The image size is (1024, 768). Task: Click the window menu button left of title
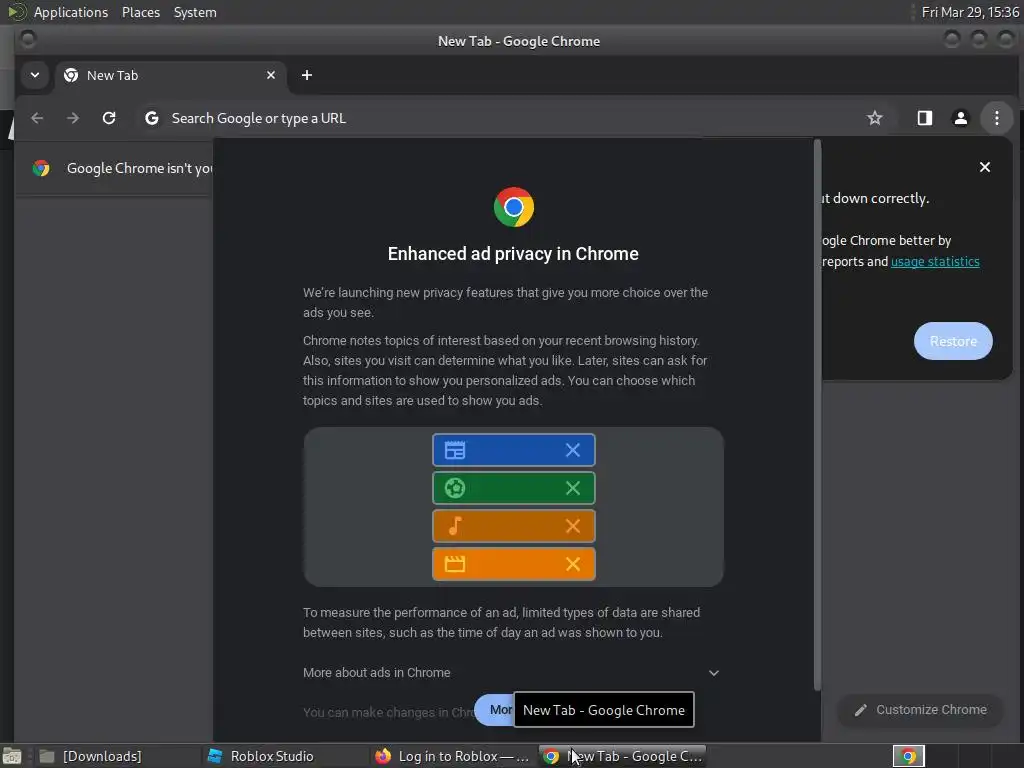(x=27, y=40)
